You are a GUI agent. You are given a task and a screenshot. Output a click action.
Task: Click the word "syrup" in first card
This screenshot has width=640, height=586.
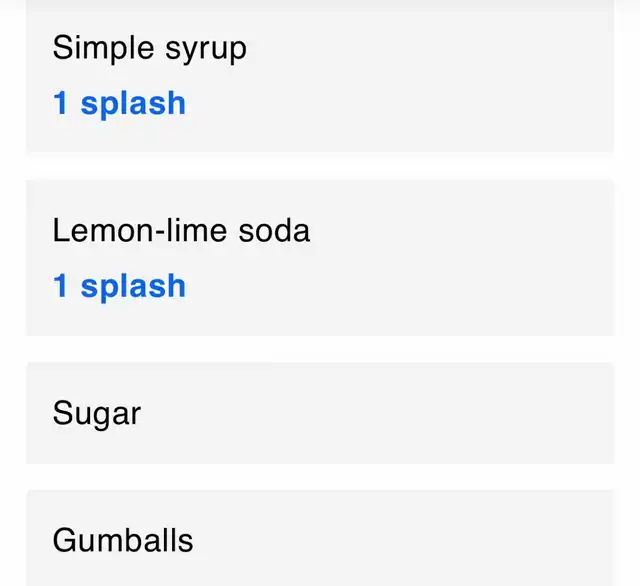coord(206,51)
